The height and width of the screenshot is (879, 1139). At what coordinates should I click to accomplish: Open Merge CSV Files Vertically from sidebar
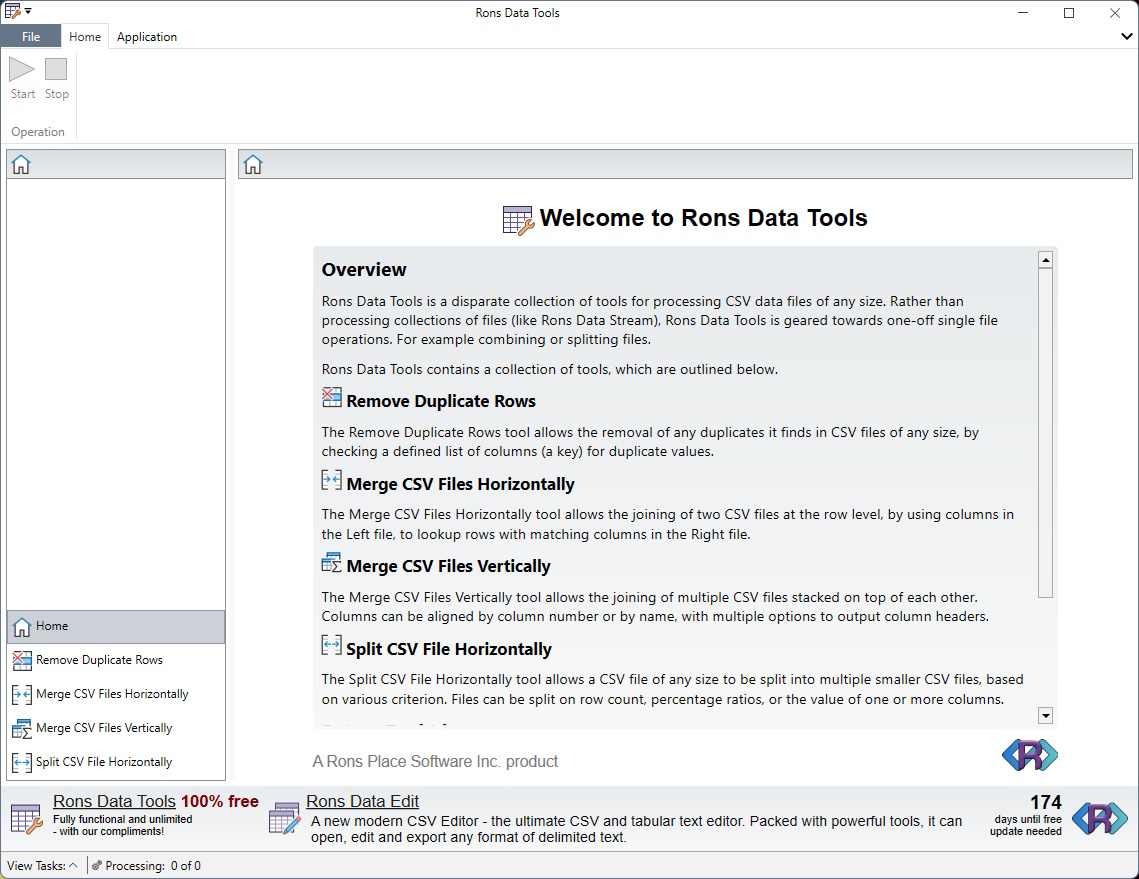click(x=104, y=728)
